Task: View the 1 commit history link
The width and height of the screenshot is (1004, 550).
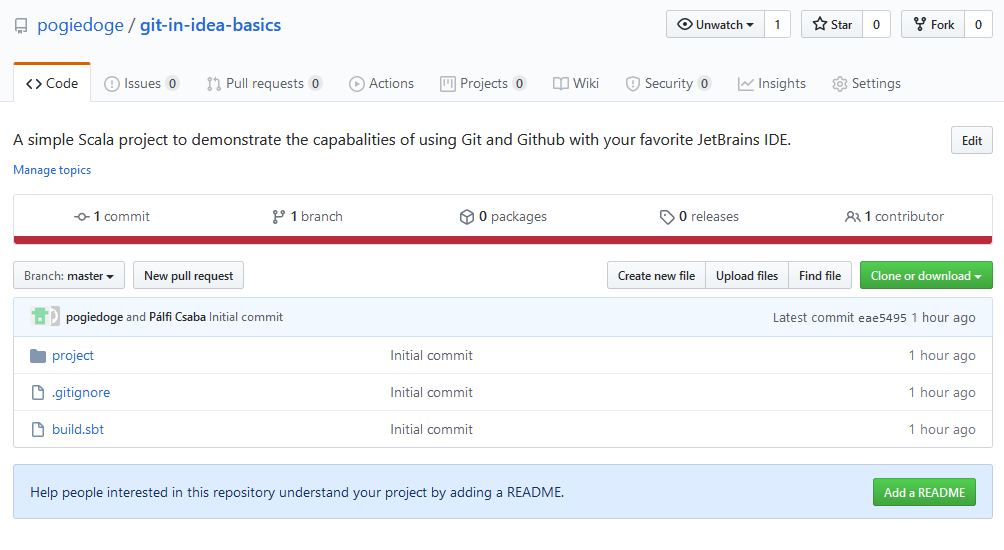Action: (112, 216)
